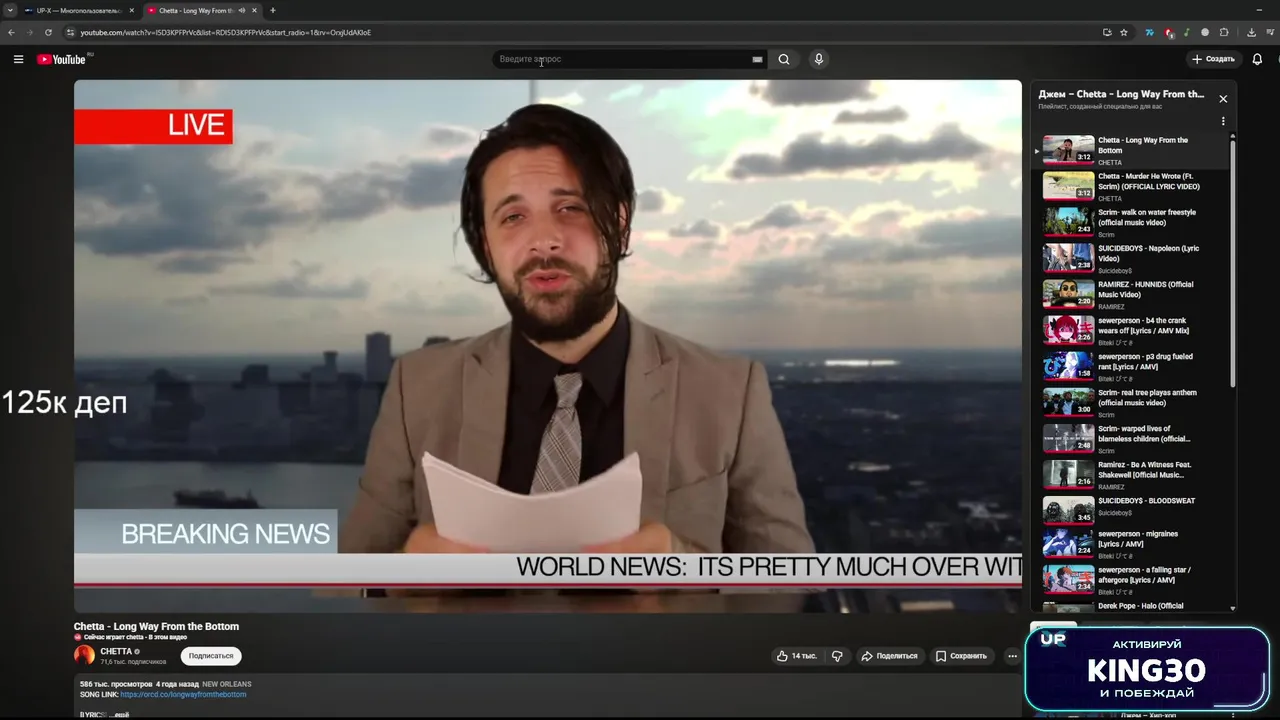Image resolution: width=1280 pixels, height=720 pixels.
Task: Open the playlist three-dot options menu
Action: (x=1223, y=121)
